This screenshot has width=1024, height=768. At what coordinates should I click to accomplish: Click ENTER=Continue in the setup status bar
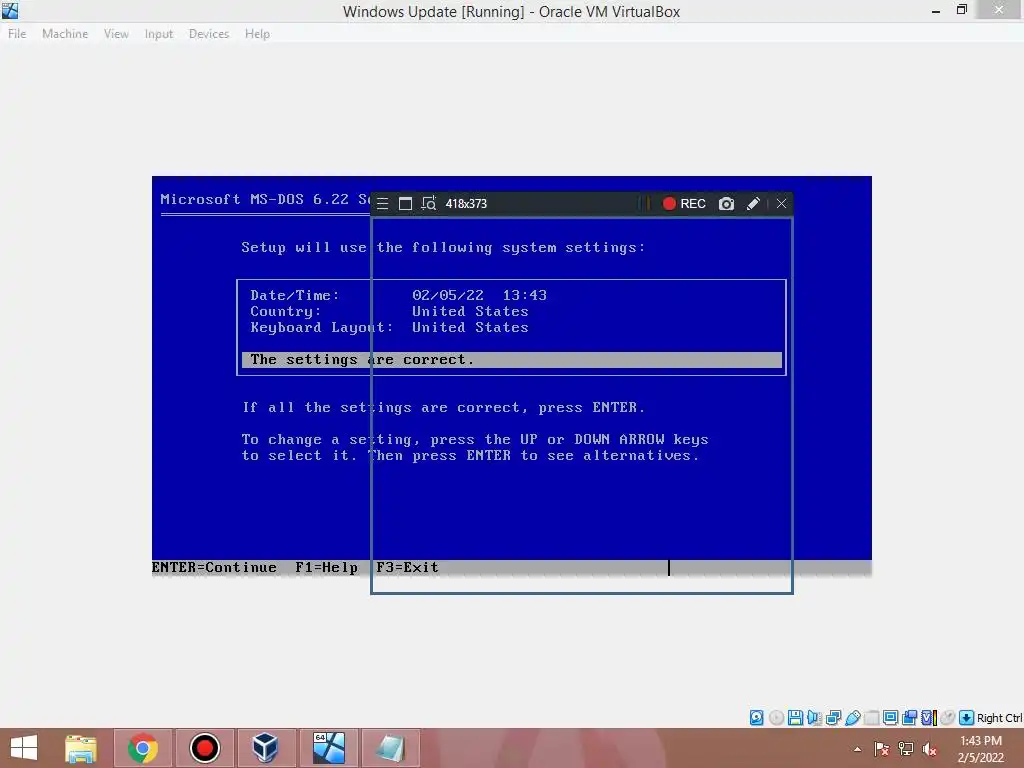click(x=214, y=568)
